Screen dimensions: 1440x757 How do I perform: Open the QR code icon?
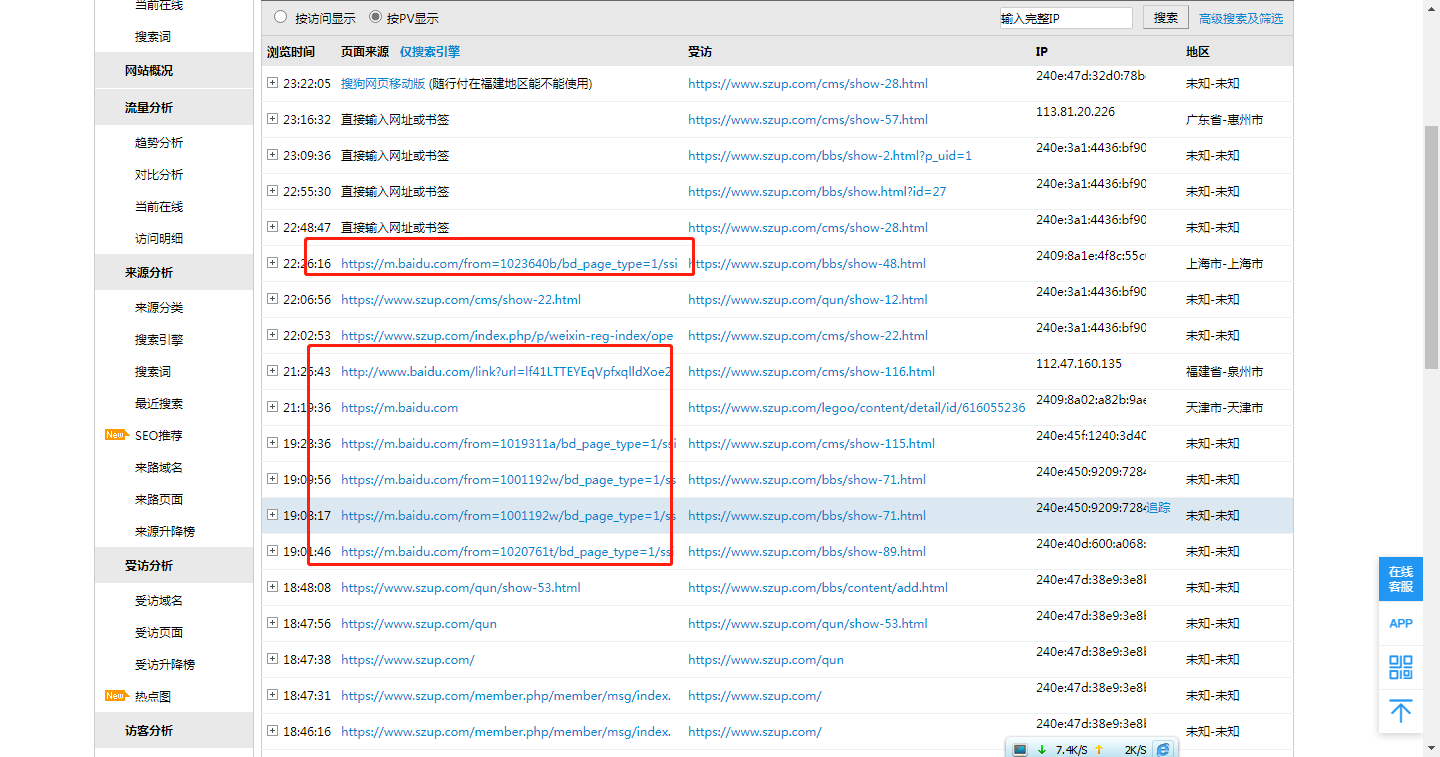pyautogui.click(x=1400, y=667)
